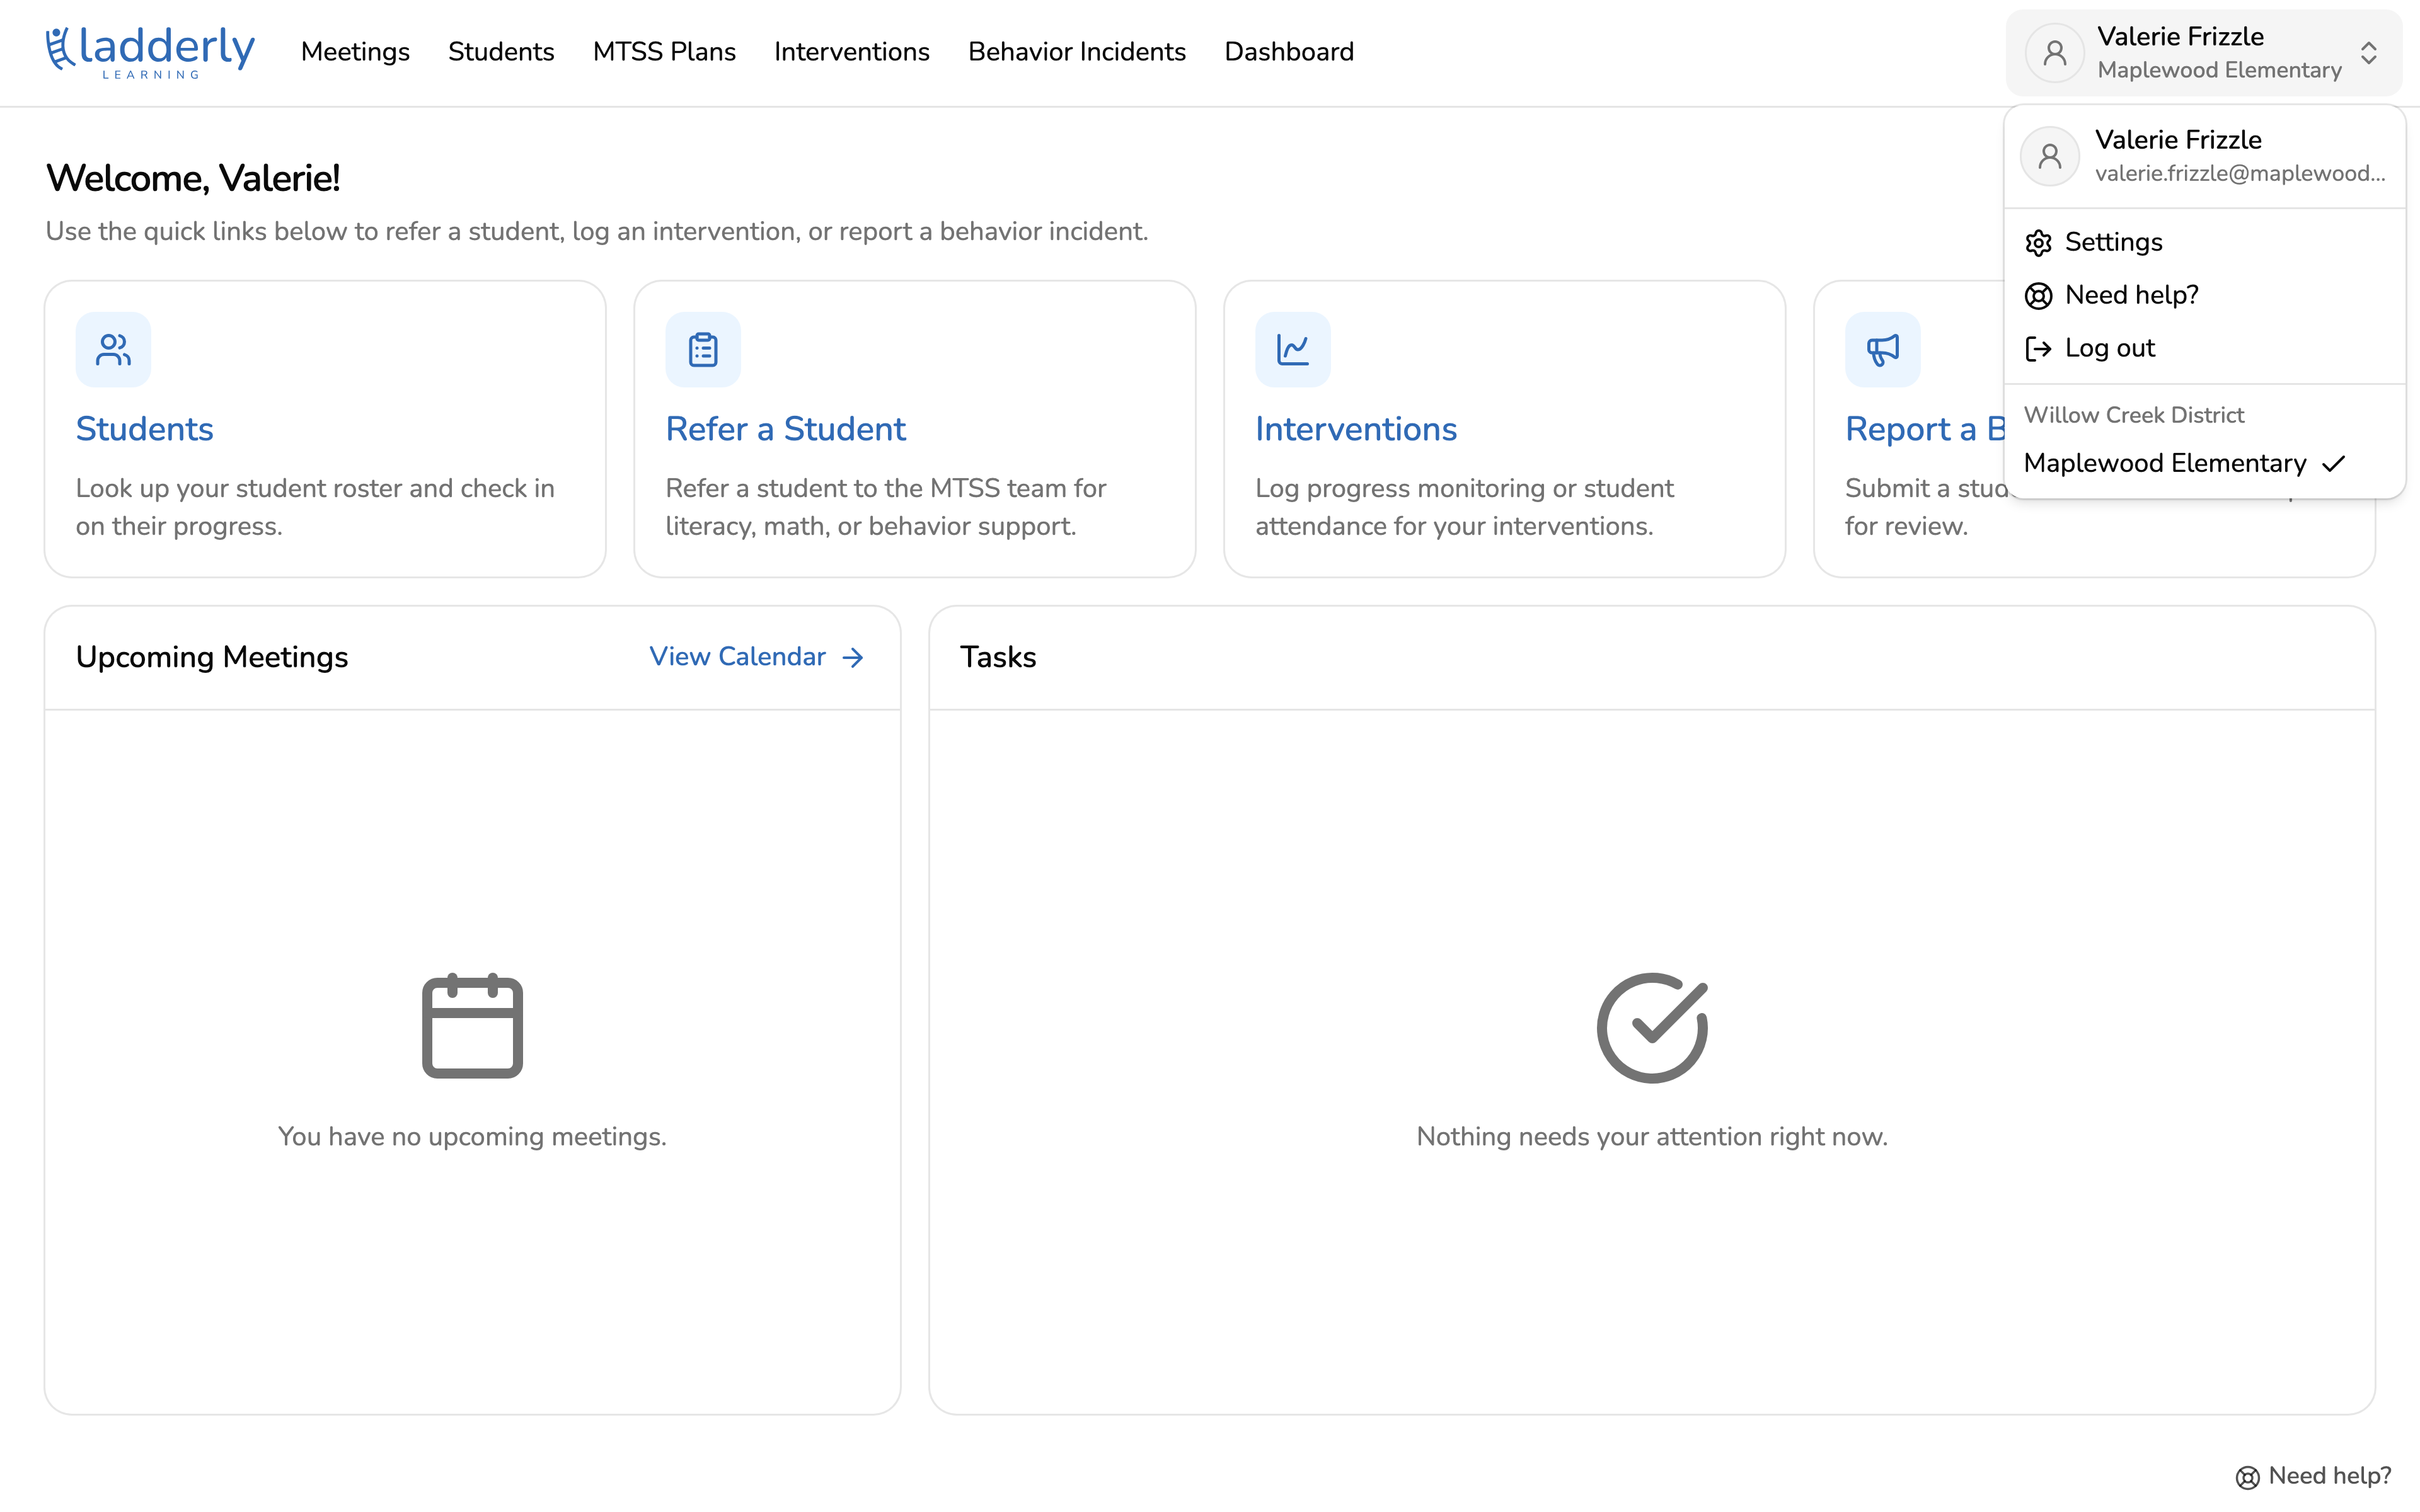This screenshot has height=1512, width=2420.
Task: Click the Log out arrow icon
Action: [x=2038, y=349]
